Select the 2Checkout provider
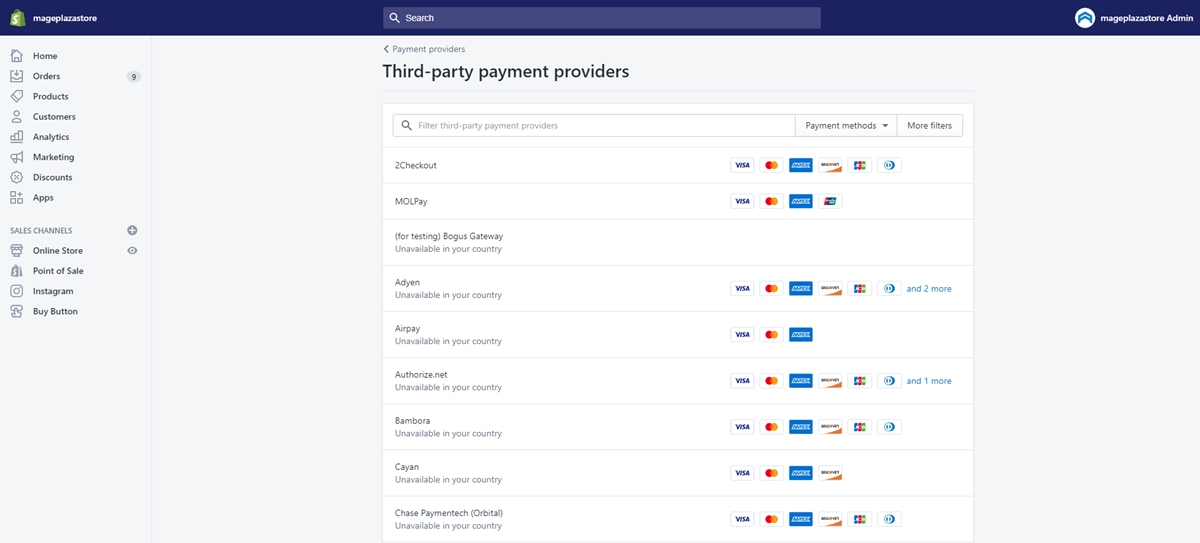Image resolution: width=1200 pixels, height=543 pixels. [678, 165]
